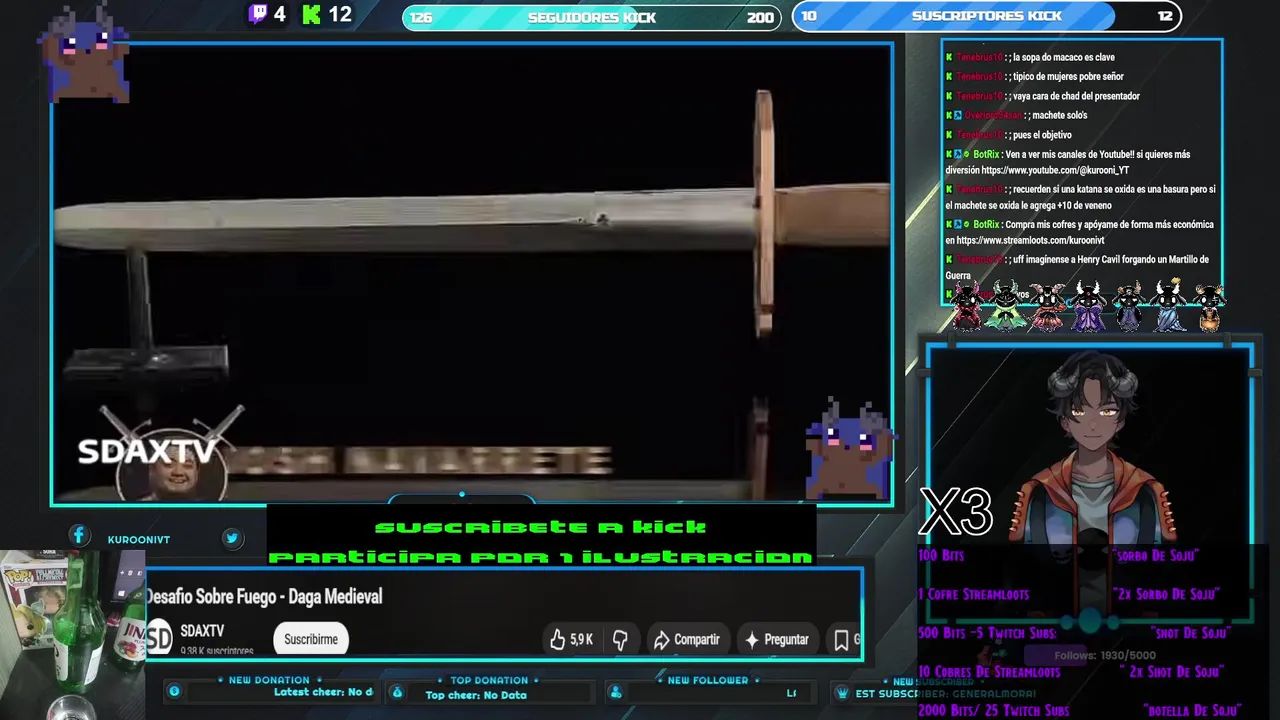Open the streamloots.com/kuroonivt chat link
The image size is (1280, 720).
coord(1030,240)
